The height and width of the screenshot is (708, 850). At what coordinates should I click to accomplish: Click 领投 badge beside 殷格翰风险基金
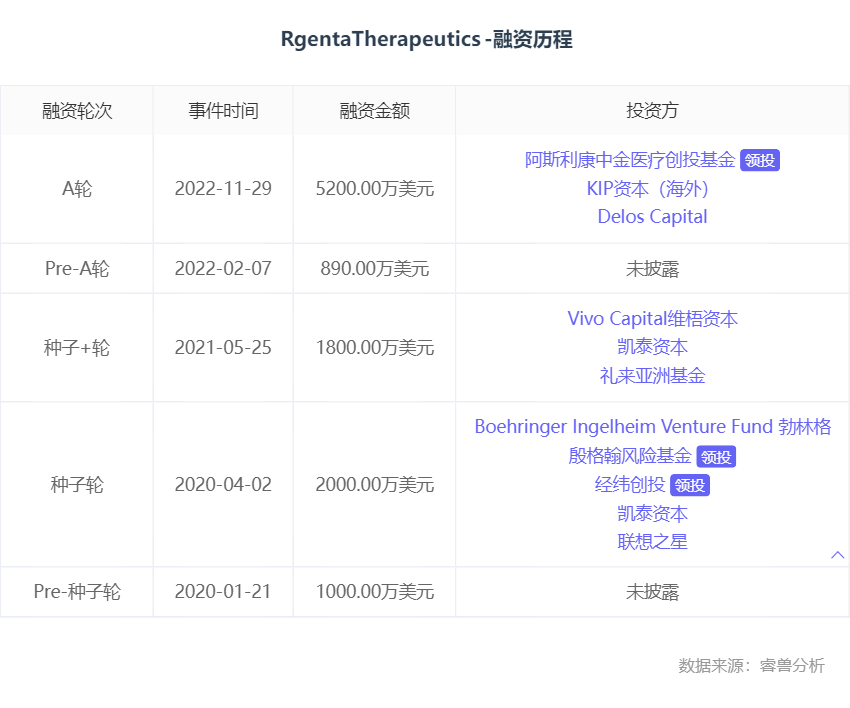tap(716, 457)
